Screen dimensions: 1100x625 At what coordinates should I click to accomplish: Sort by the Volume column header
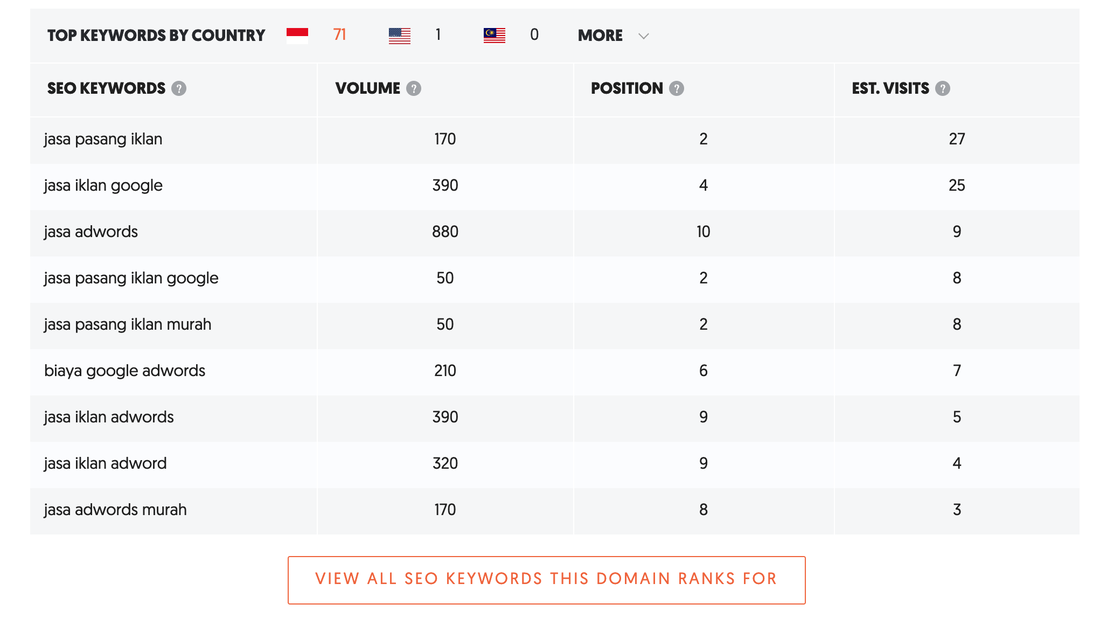[x=368, y=88]
